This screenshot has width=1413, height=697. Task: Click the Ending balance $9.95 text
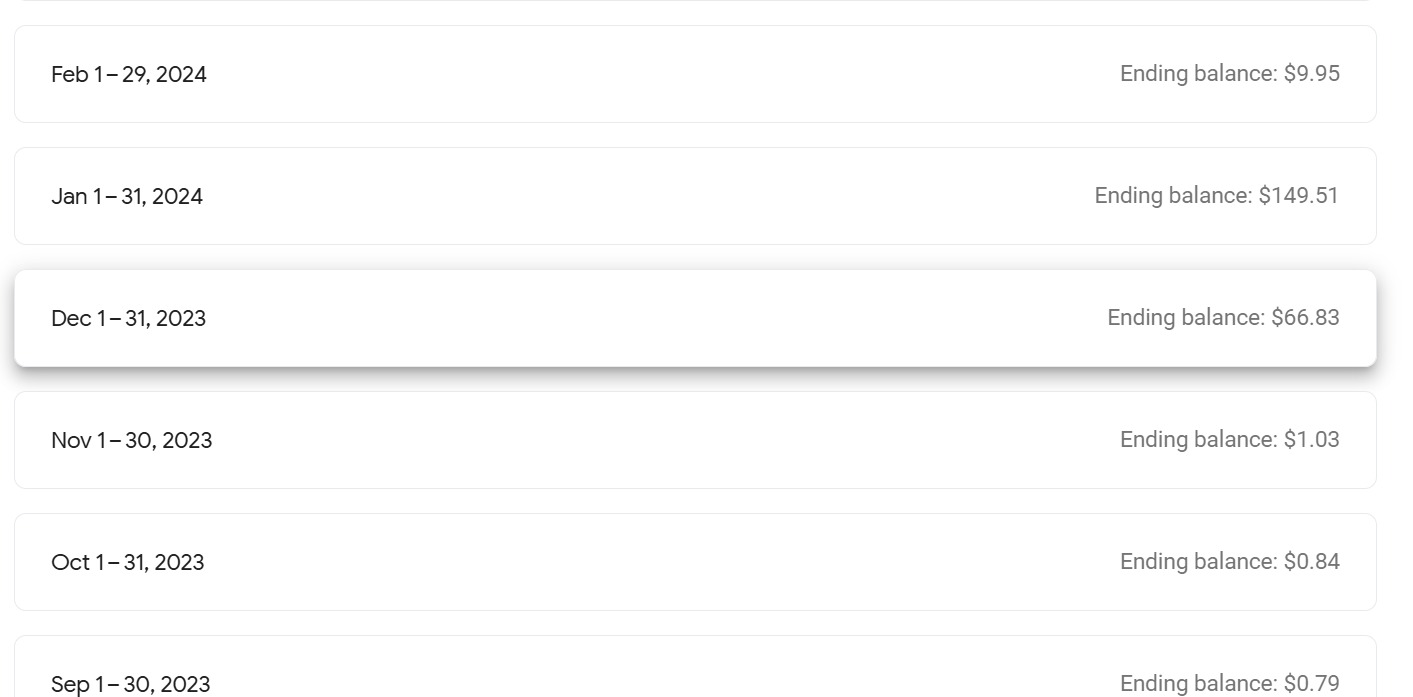[1230, 74]
